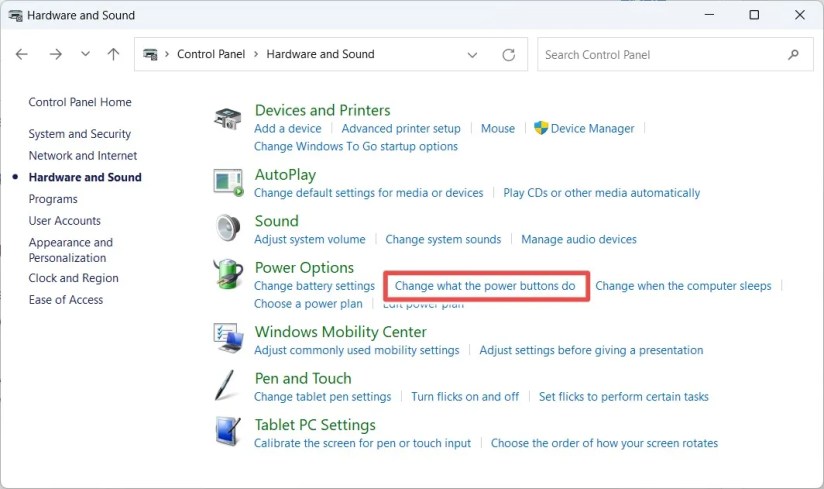Open Clock and Region category
Viewport: 824px width, 489px height.
pyautogui.click(x=74, y=278)
